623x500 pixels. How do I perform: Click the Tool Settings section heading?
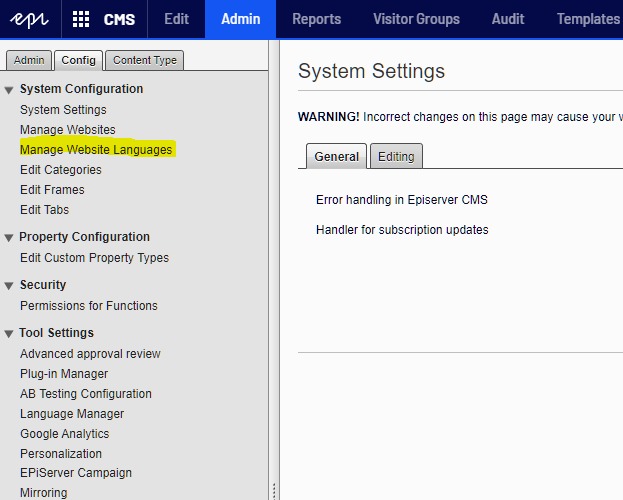(56, 333)
